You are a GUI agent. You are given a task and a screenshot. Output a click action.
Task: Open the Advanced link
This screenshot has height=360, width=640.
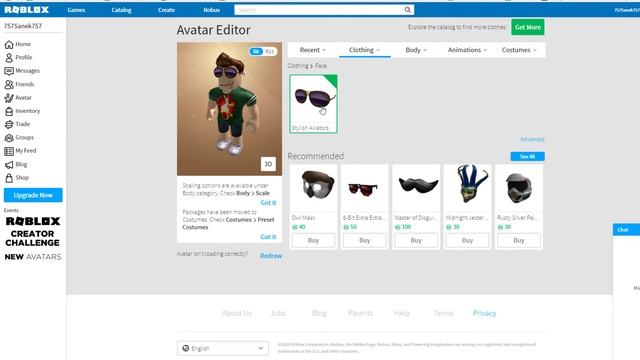coord(532,139)
